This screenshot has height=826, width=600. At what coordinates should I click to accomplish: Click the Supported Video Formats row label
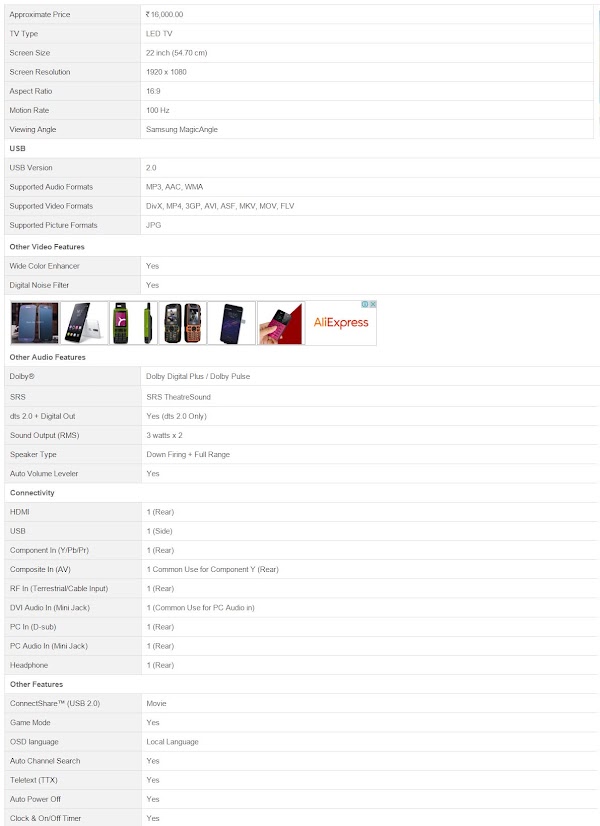(x=51, y=206)
